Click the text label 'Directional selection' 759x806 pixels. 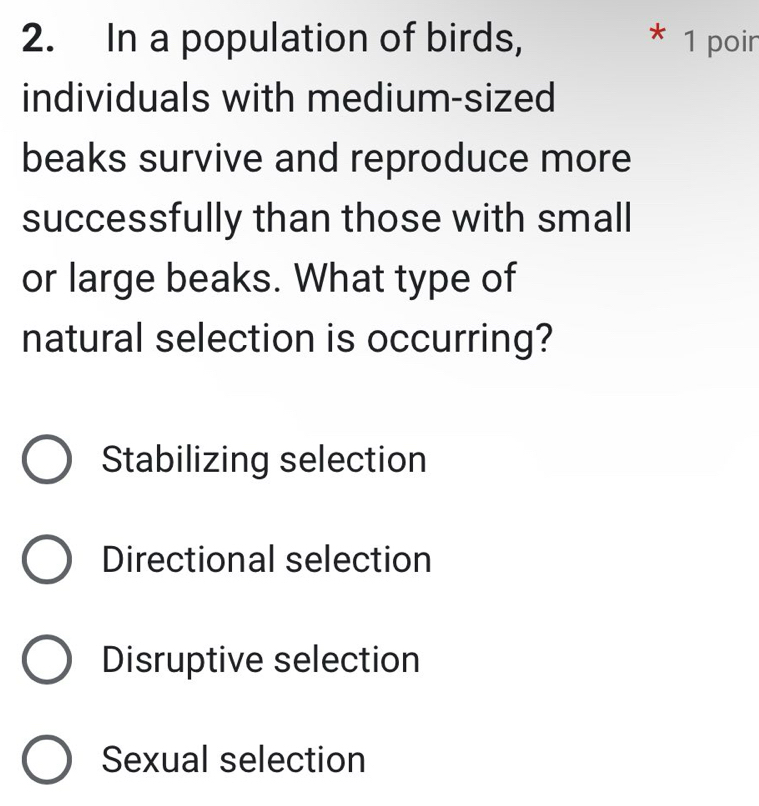coord(264,560)
